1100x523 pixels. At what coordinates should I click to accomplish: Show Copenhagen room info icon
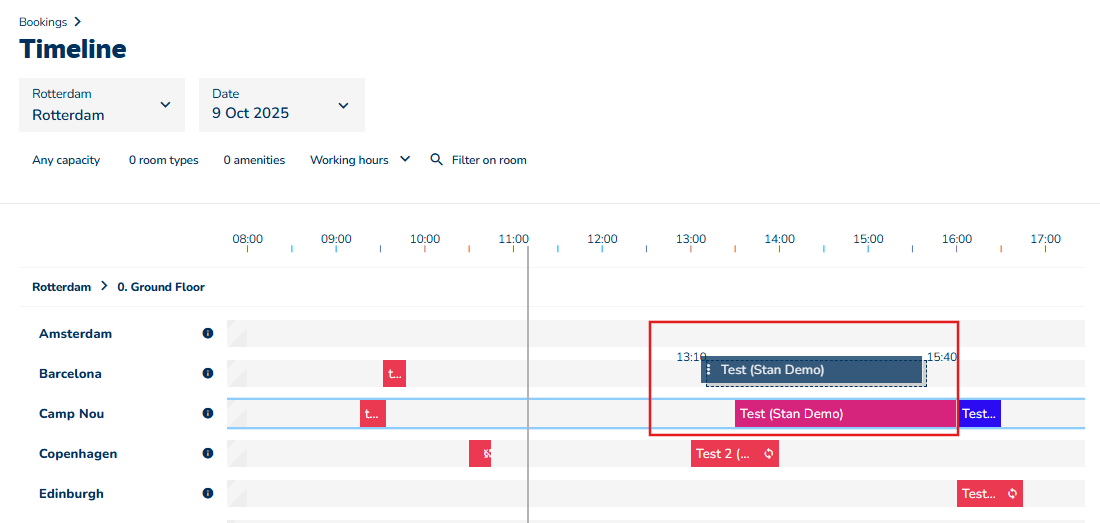point(208,453)
